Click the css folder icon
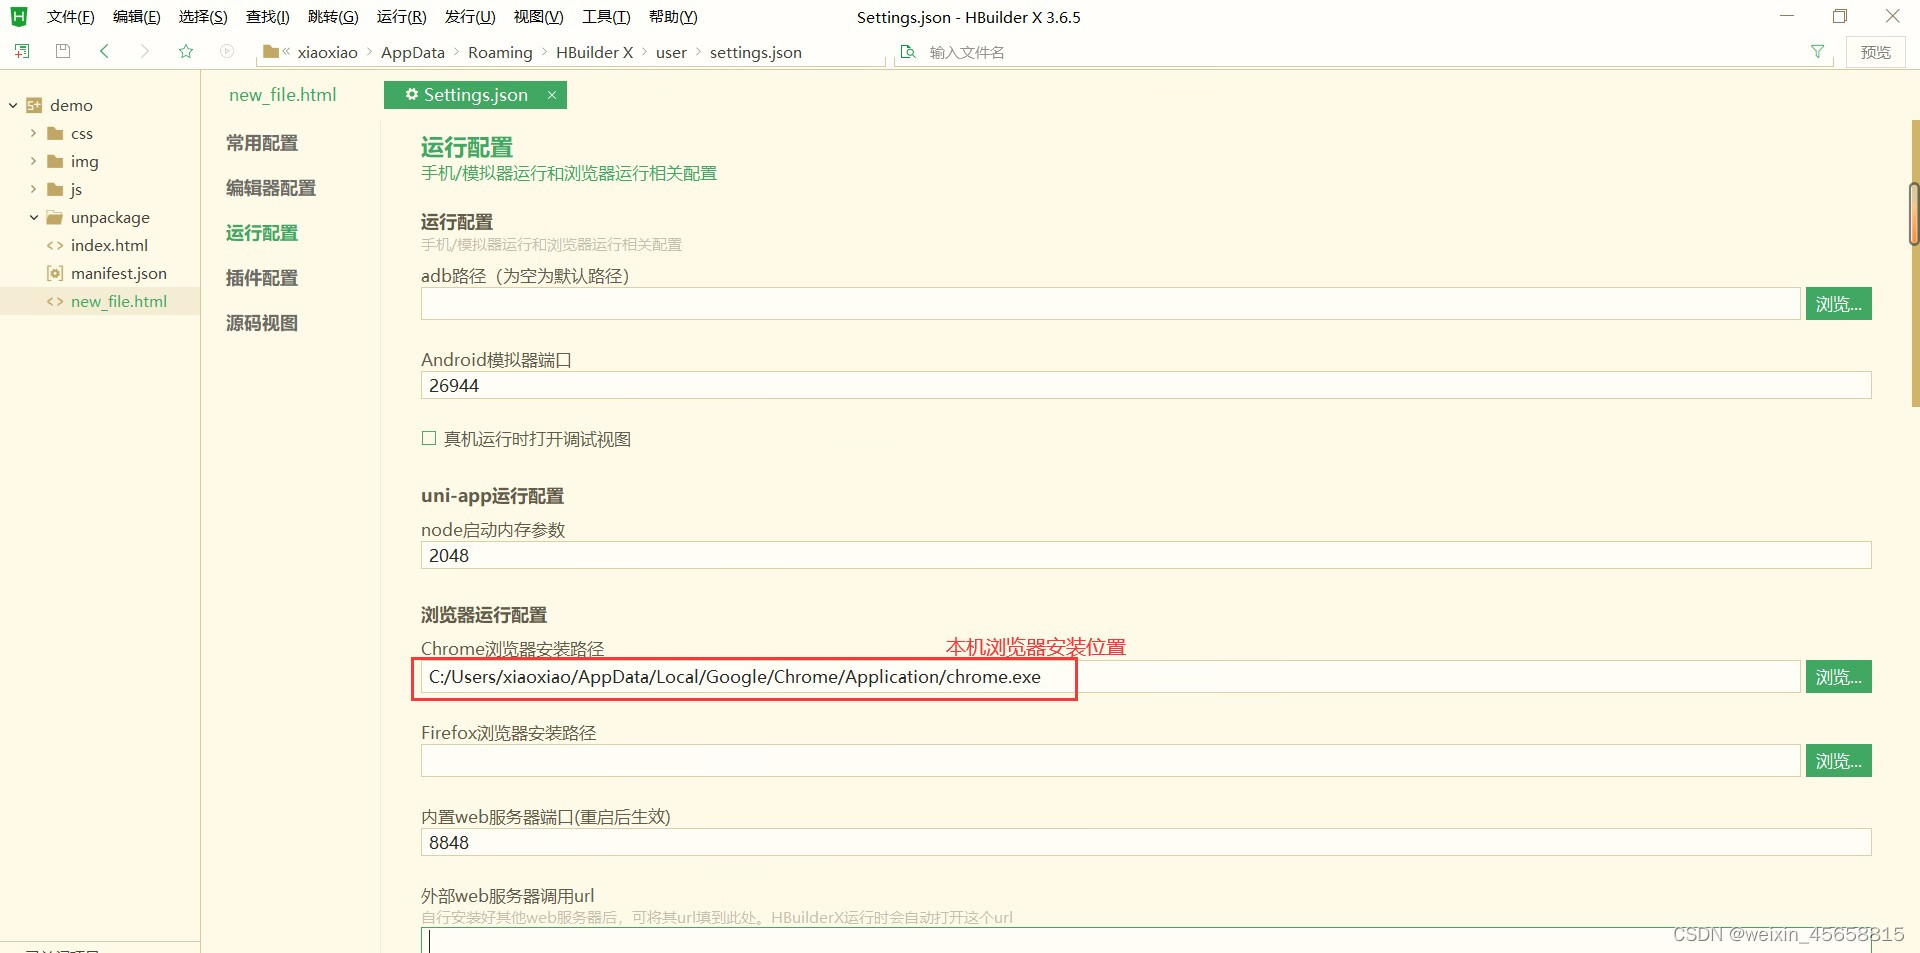Screen dimensions: 1920x953 coord(55,133)
